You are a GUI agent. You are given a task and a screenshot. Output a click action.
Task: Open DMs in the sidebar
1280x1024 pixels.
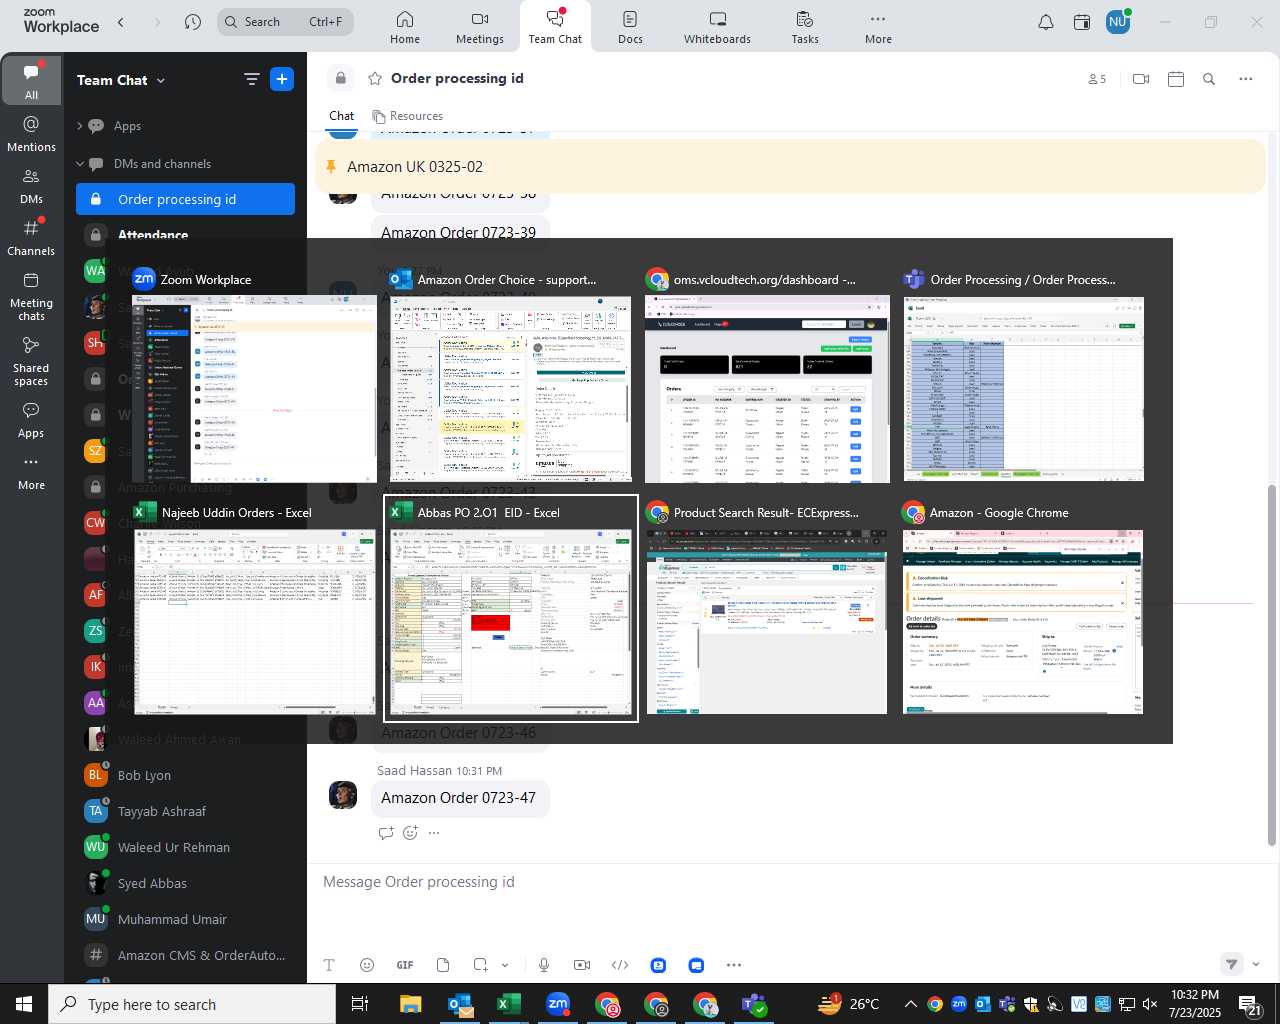tap(31, 185)
